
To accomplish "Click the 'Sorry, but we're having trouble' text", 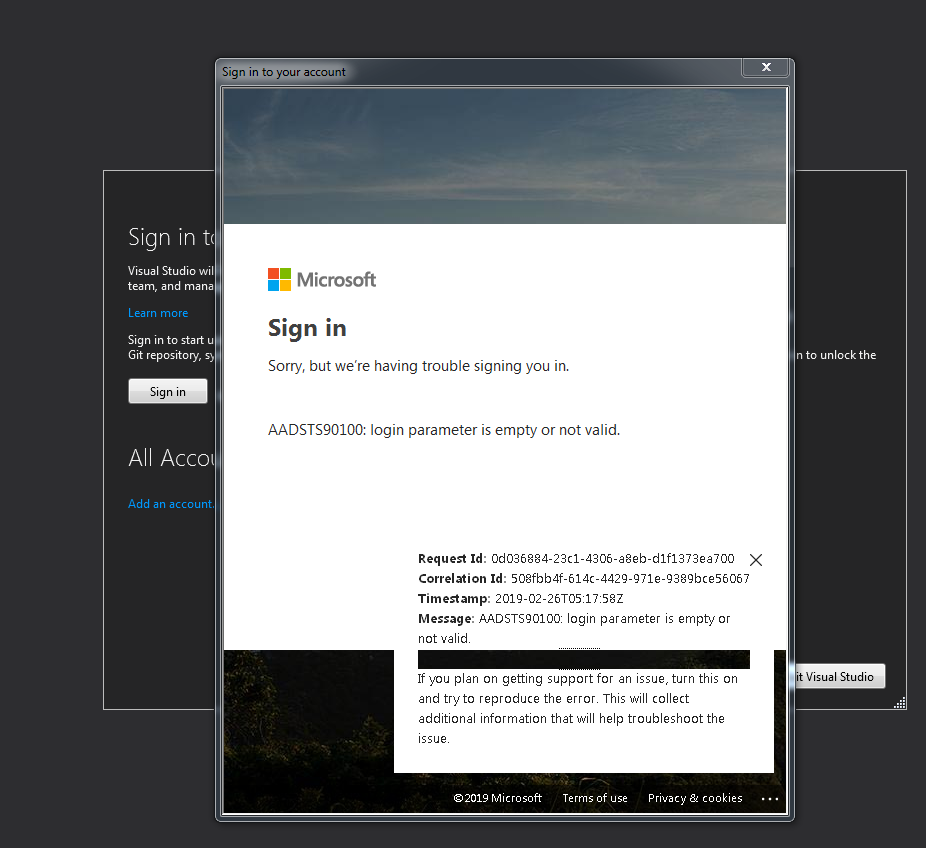I will click(419, 366).
